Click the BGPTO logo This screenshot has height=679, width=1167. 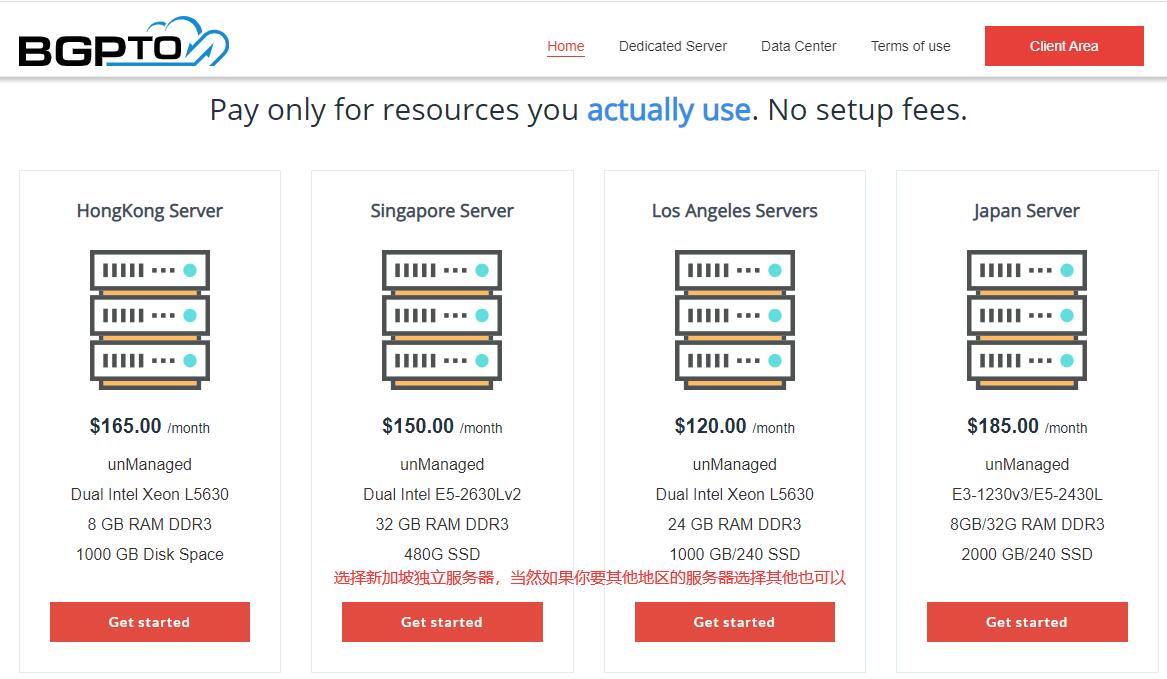tap(124, 42)
